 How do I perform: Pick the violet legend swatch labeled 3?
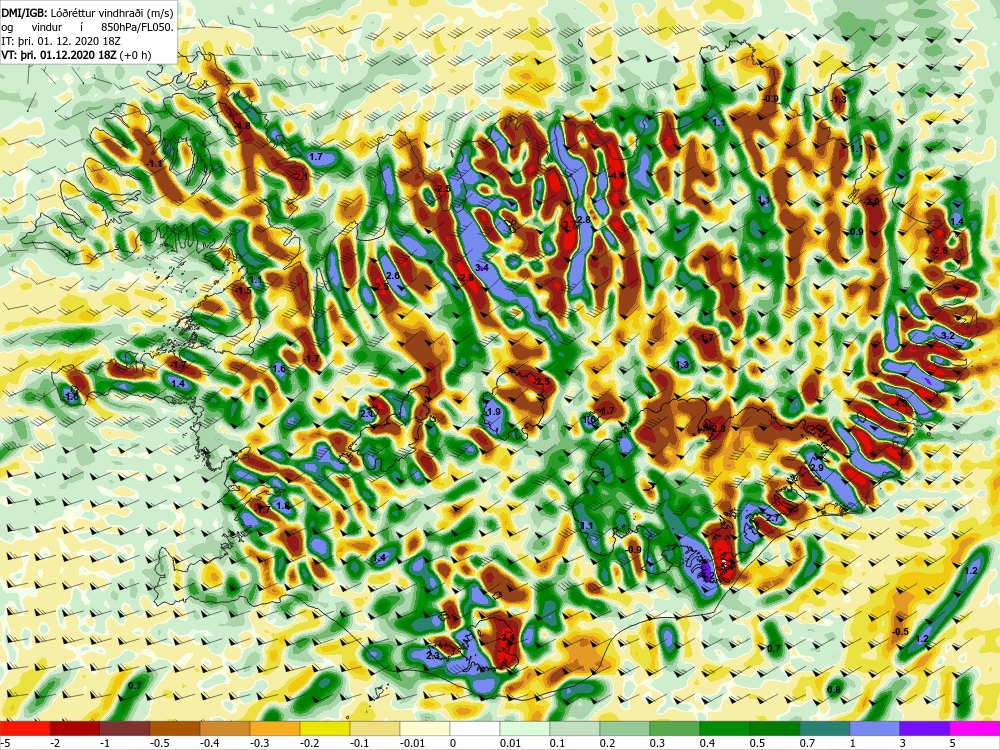(x=925, y=728)
